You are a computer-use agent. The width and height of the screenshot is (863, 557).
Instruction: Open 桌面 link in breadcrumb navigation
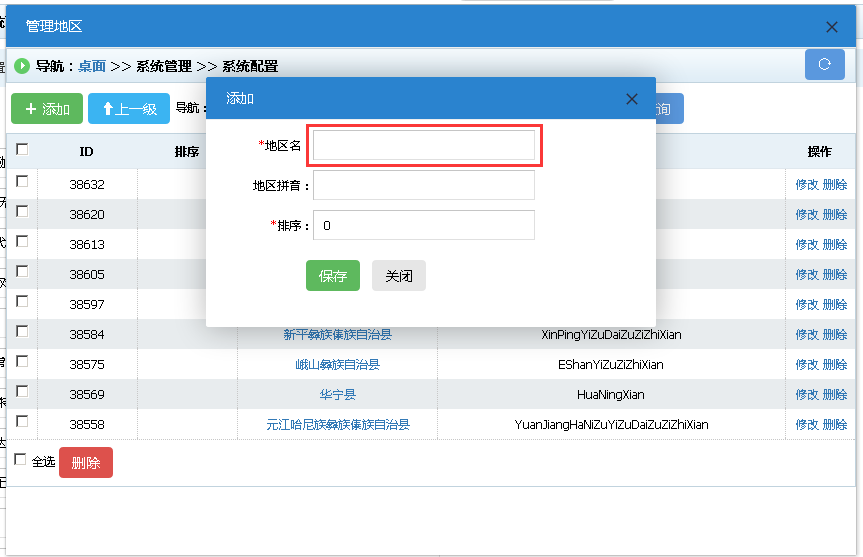click(x=92, y=66)
